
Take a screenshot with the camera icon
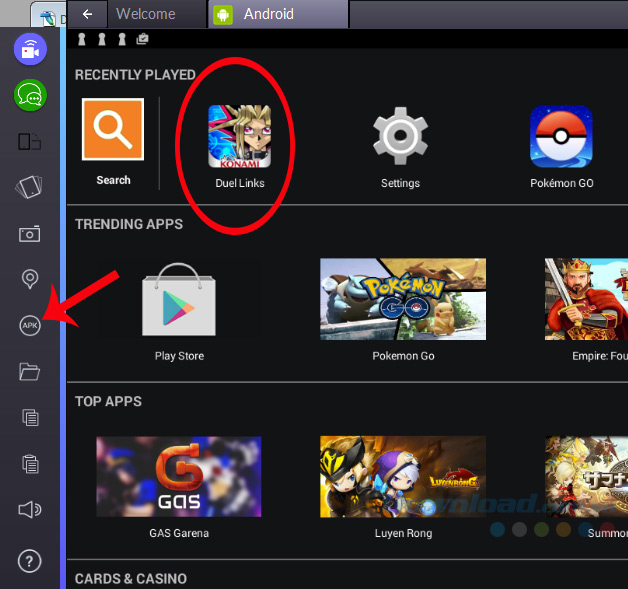30,233
